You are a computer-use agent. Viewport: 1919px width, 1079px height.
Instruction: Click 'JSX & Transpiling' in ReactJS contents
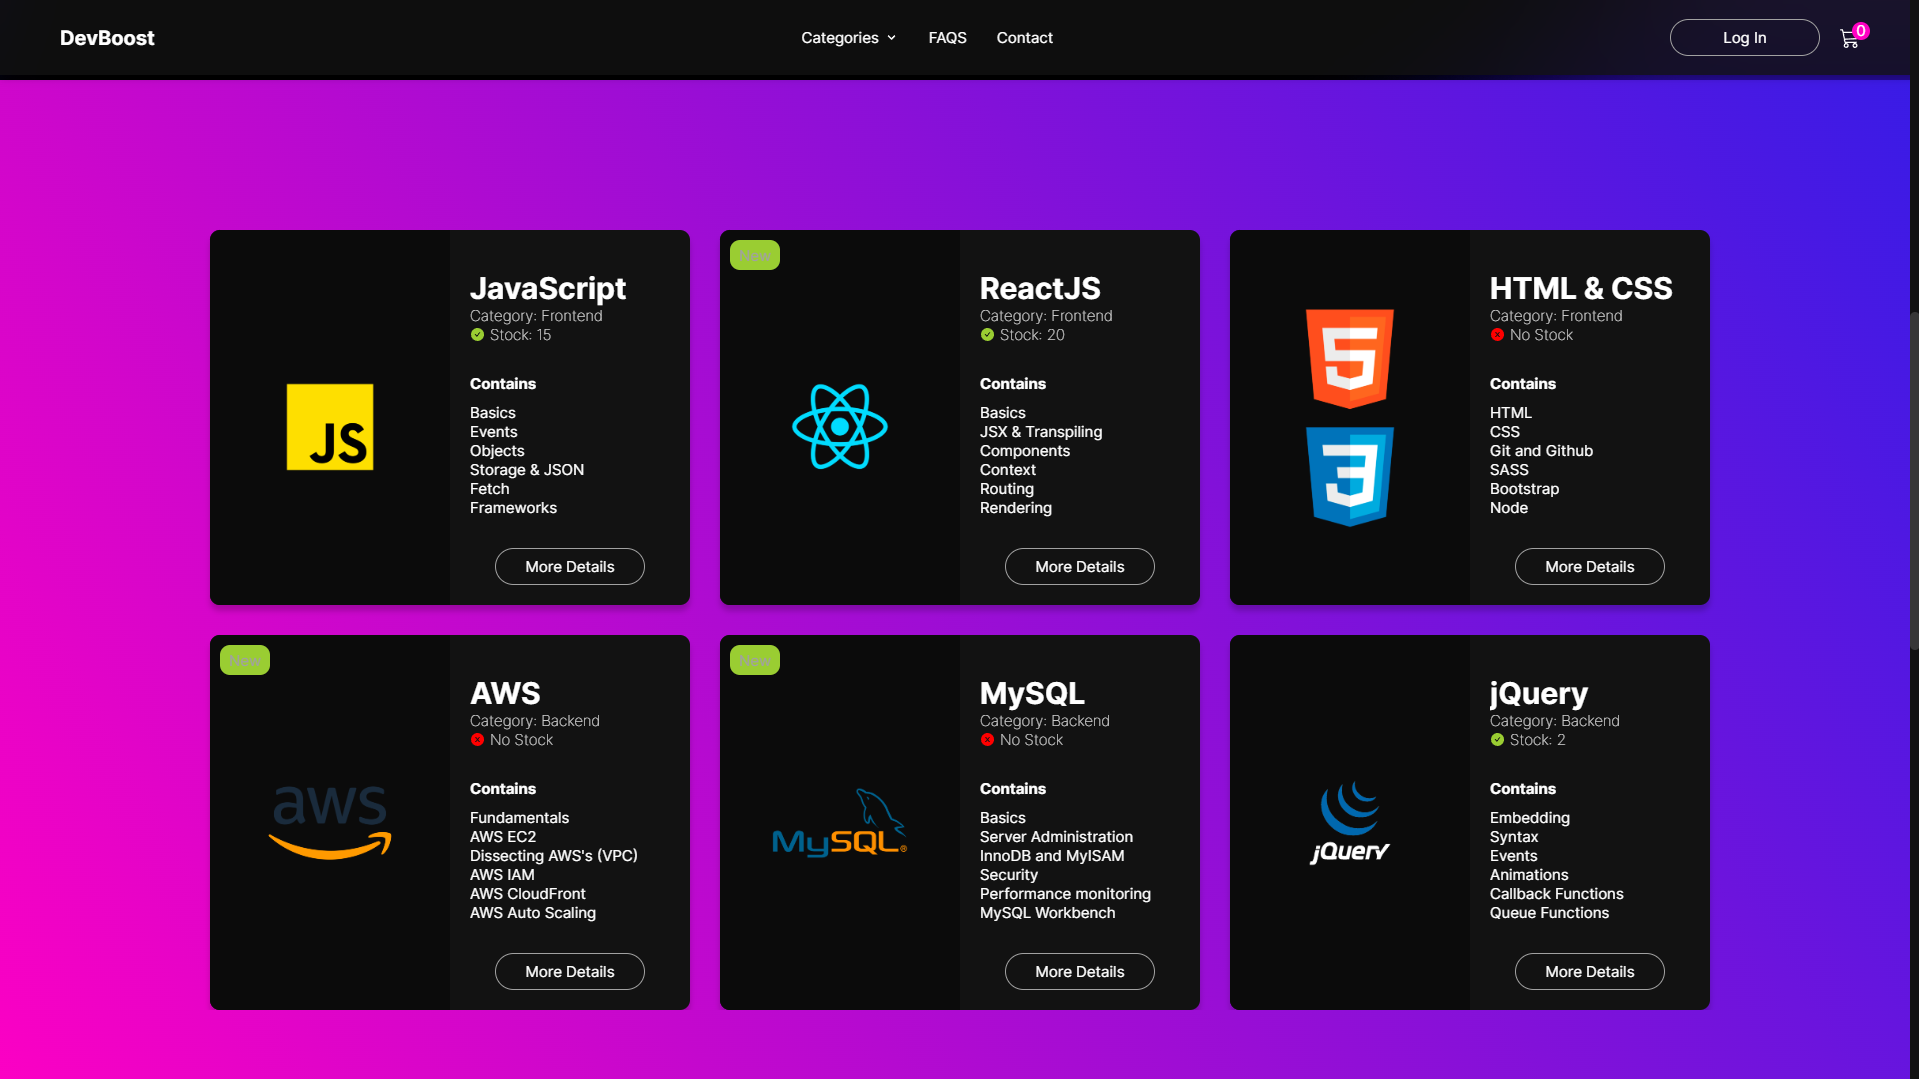(1041, 432)
